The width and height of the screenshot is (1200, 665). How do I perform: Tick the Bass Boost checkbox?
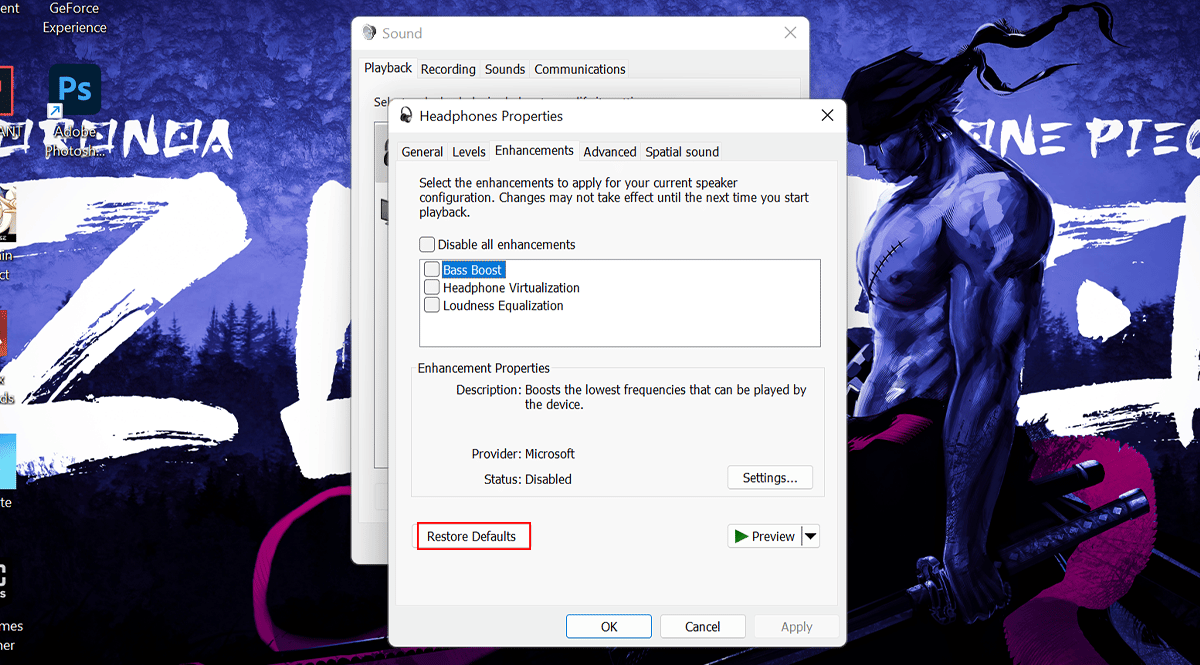[432, 270]
